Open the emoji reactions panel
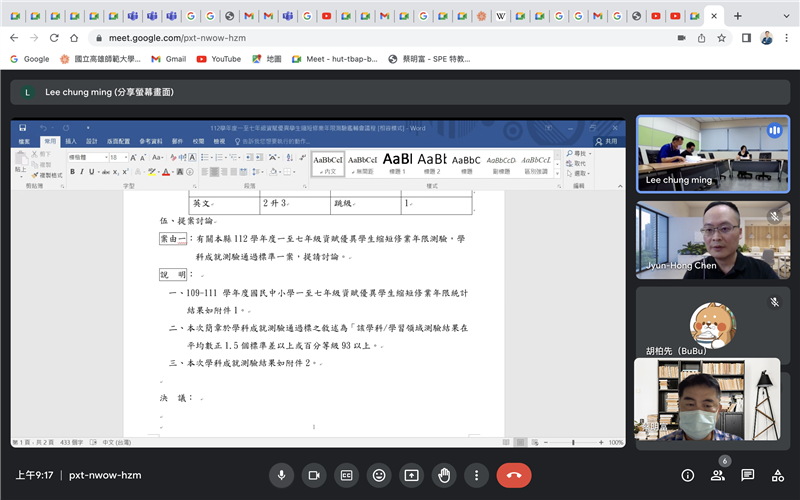This screenshot has height=500, width=800. tap(378, 475)
